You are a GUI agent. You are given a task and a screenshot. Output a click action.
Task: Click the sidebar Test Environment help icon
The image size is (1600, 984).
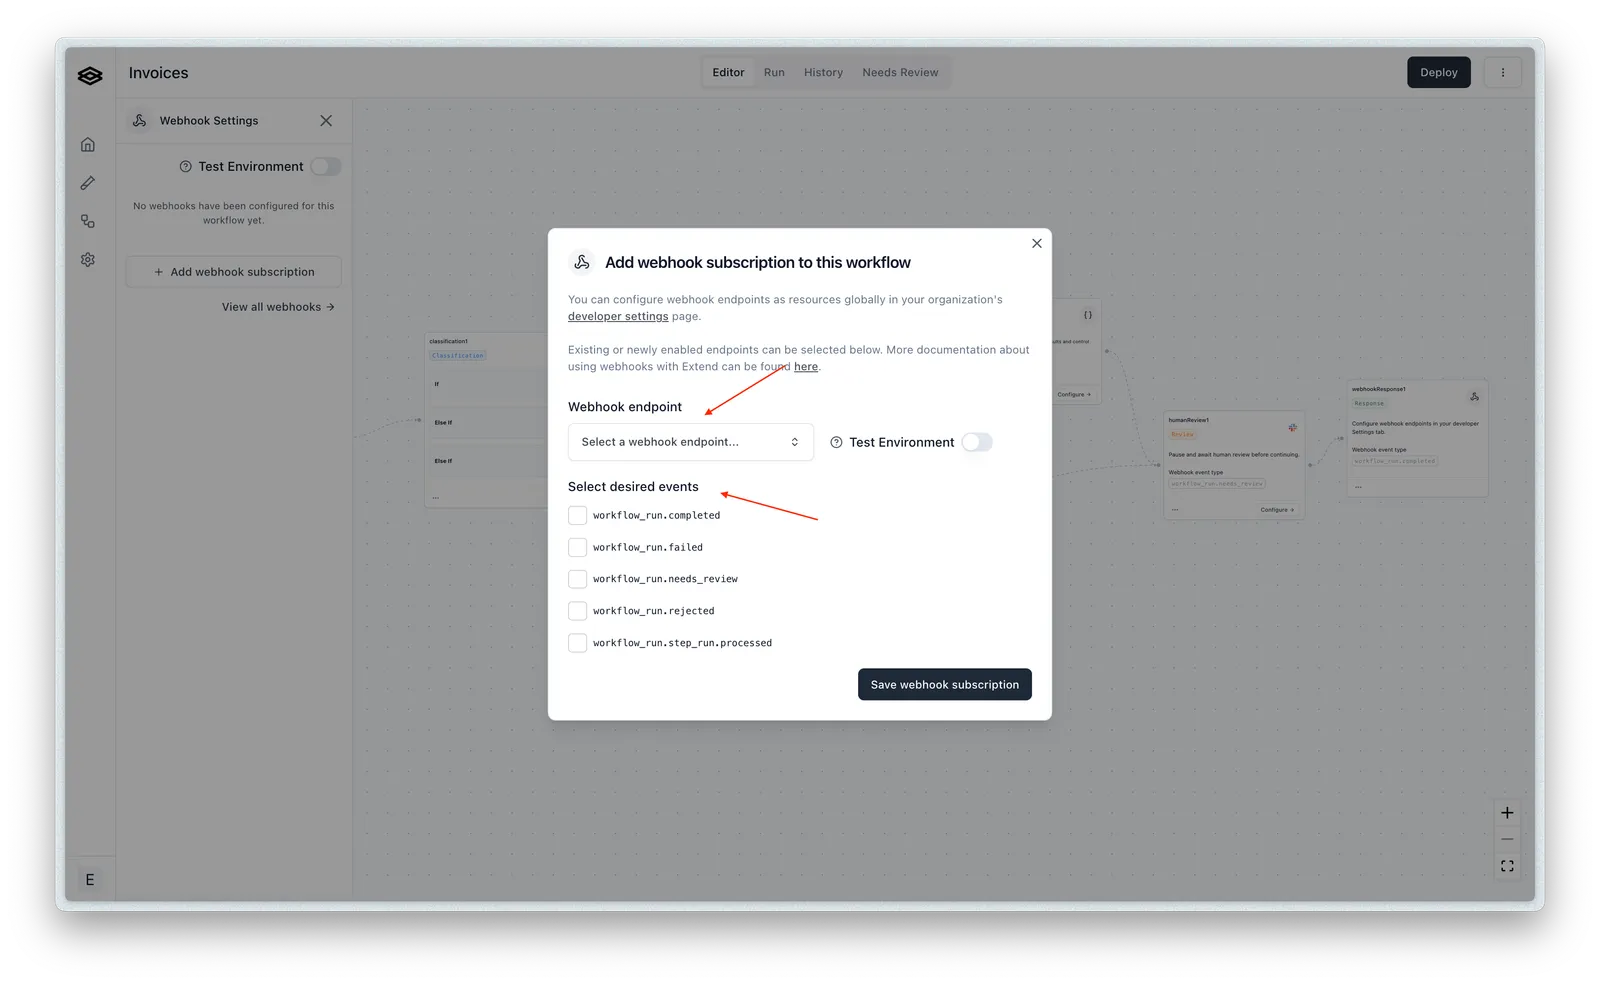(x=185, y=167)
